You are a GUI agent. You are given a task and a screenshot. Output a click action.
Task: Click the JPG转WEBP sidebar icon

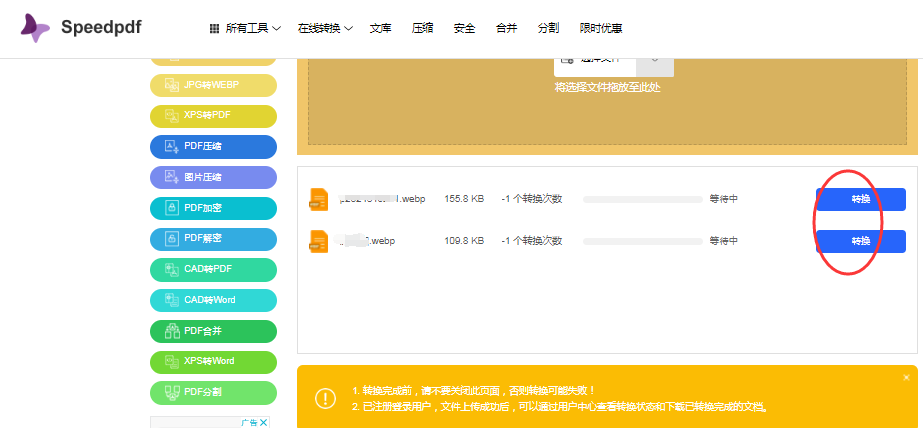tap(171, 85)
